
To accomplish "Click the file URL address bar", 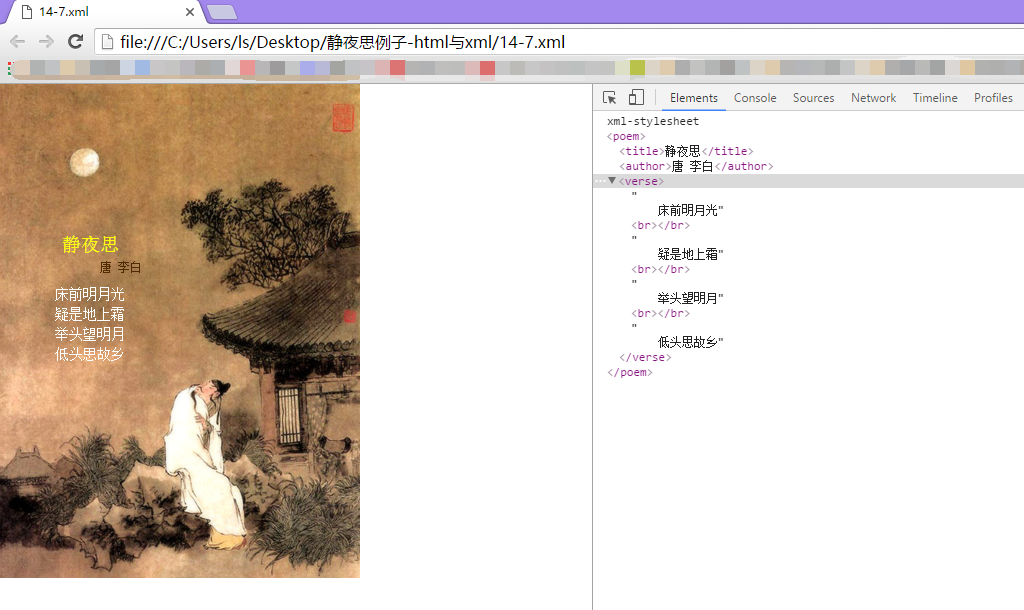I will point(559,42).
